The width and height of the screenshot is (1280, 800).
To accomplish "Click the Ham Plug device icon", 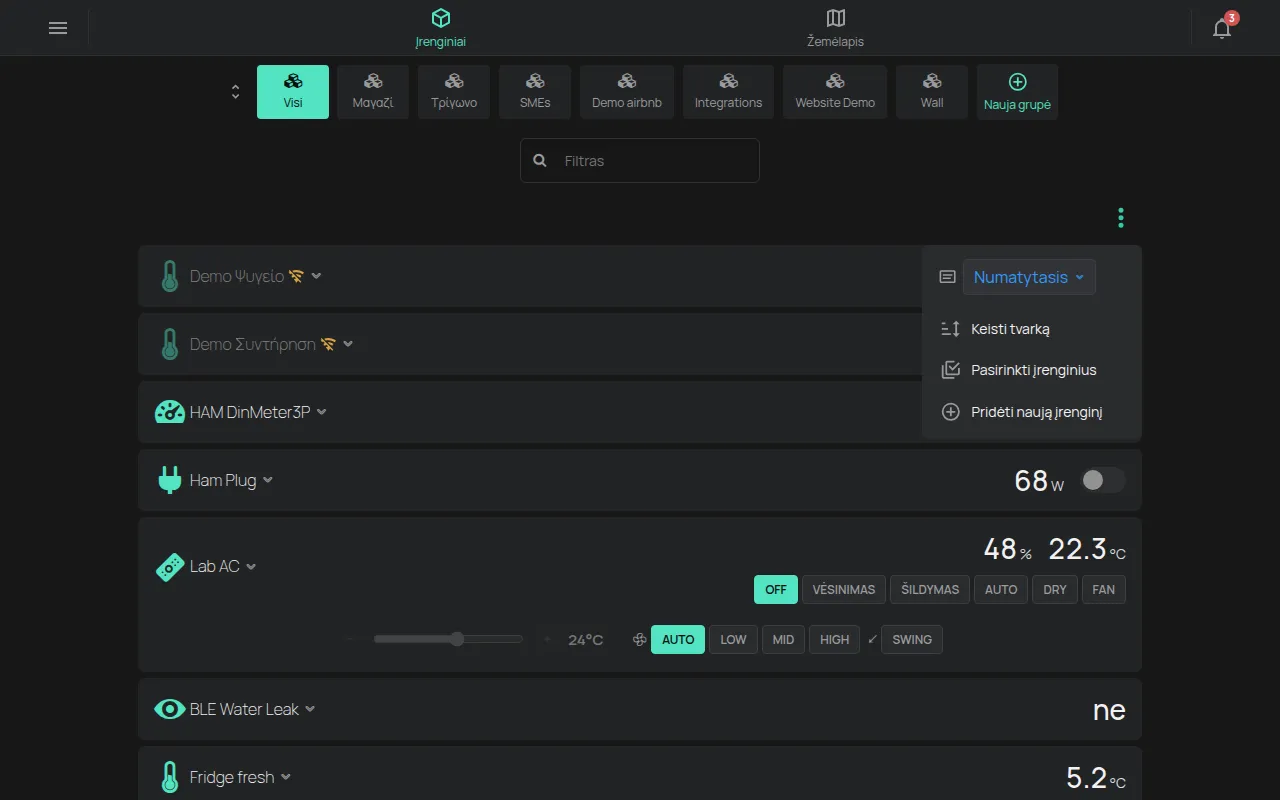I will coord(169,480).
